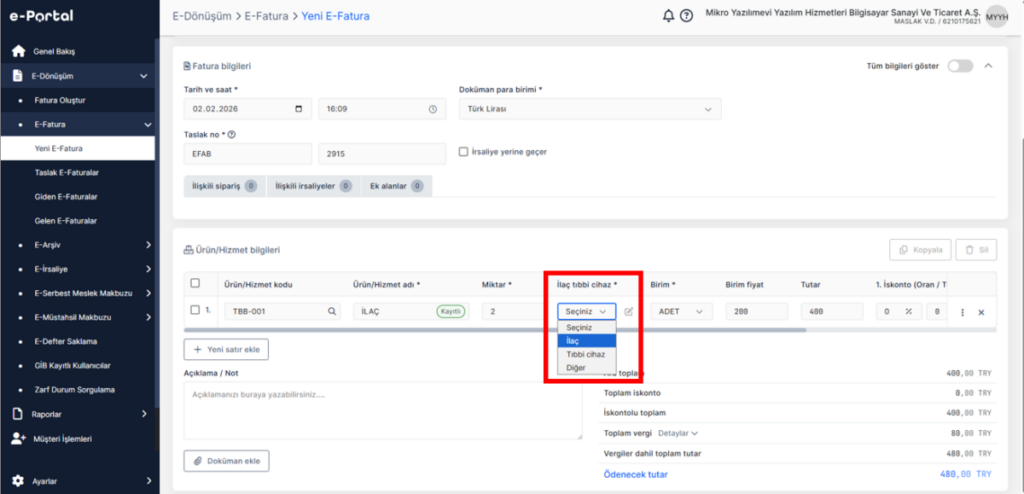Image resolution: width=1024 pixels, height=494 pixels.
Task: Tick the checkbox for row 1
Action: coord(195,310)
